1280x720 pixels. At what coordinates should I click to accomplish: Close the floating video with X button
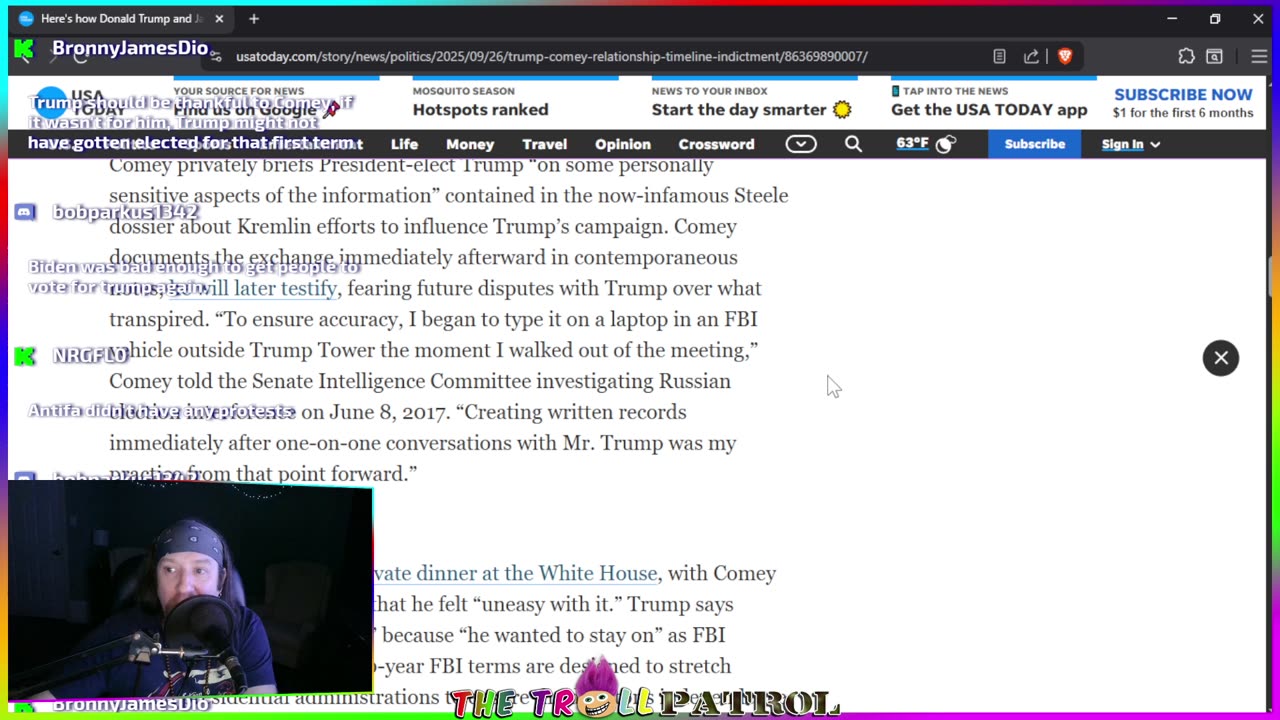click(x=1221, y=358)
